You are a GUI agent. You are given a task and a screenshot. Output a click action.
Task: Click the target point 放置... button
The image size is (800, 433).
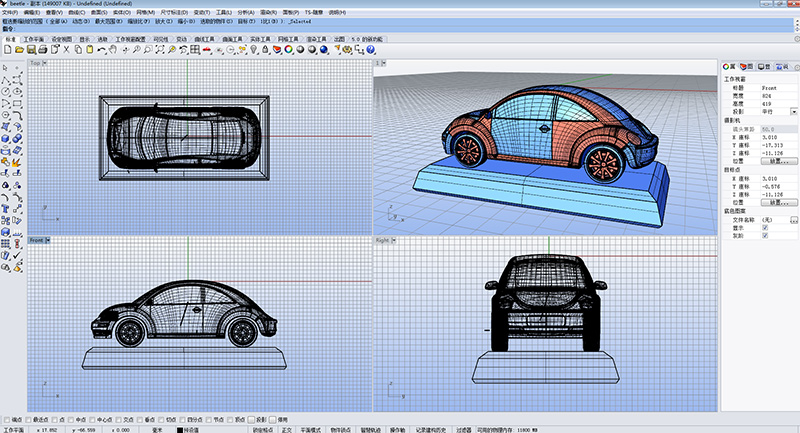pos(779,202)
